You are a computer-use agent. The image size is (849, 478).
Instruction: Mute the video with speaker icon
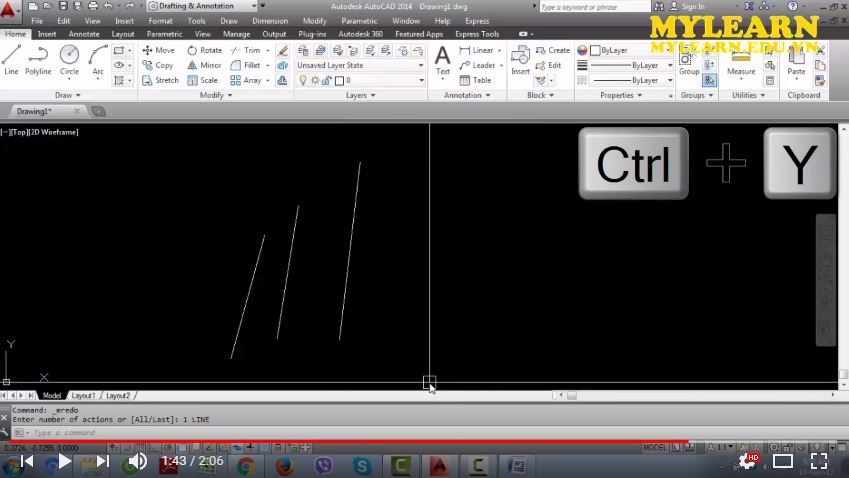point(138,461)
